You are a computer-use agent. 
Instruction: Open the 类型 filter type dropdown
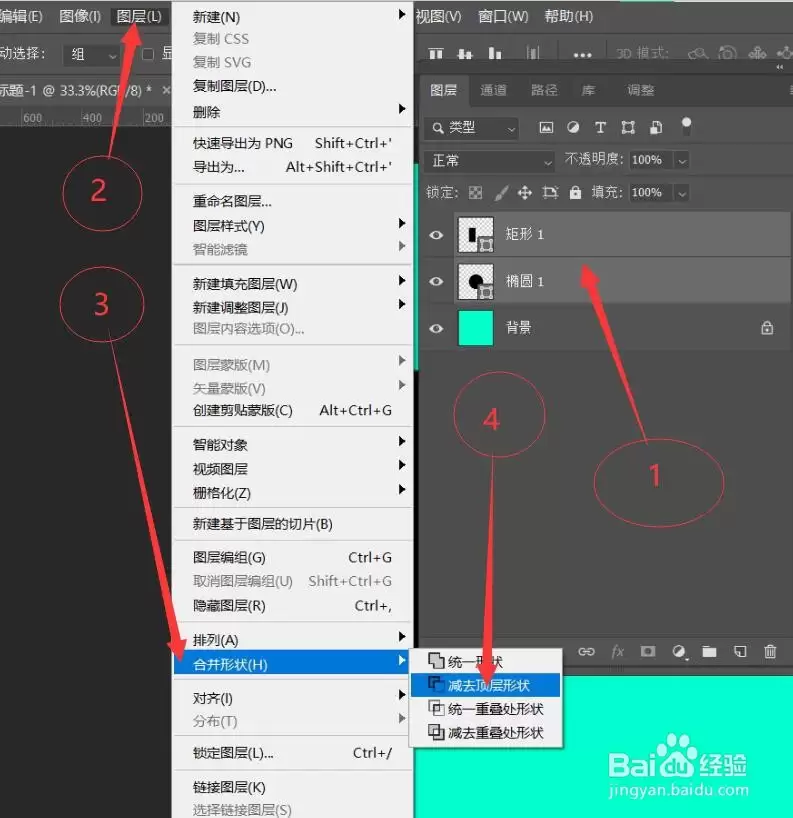(471, 128)
